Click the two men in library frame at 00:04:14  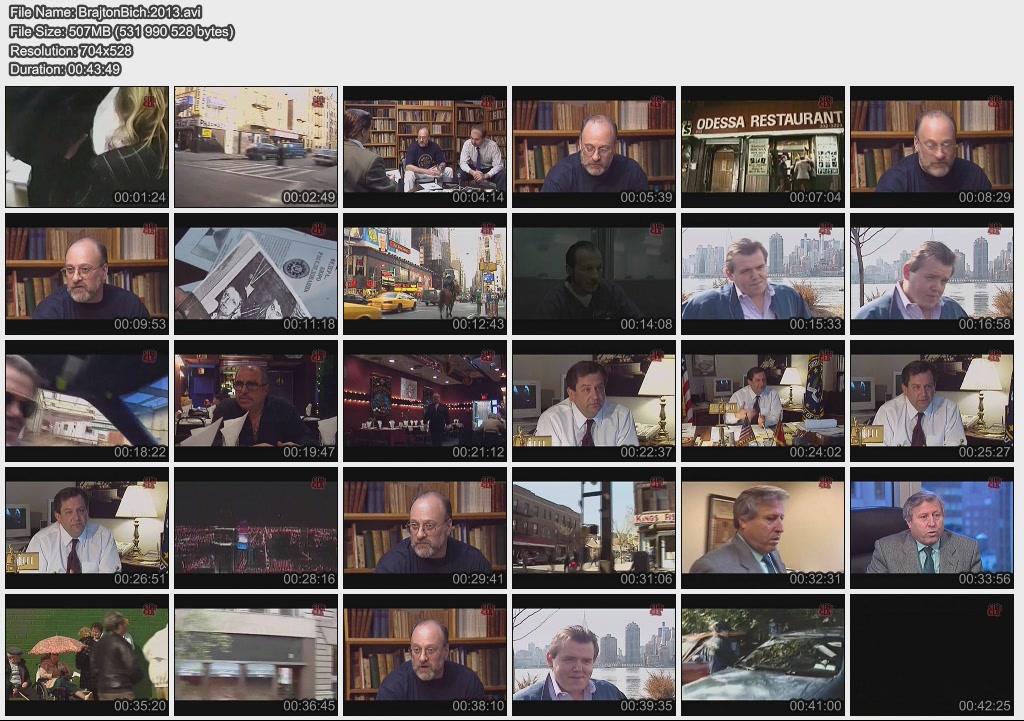pos(425,147)
